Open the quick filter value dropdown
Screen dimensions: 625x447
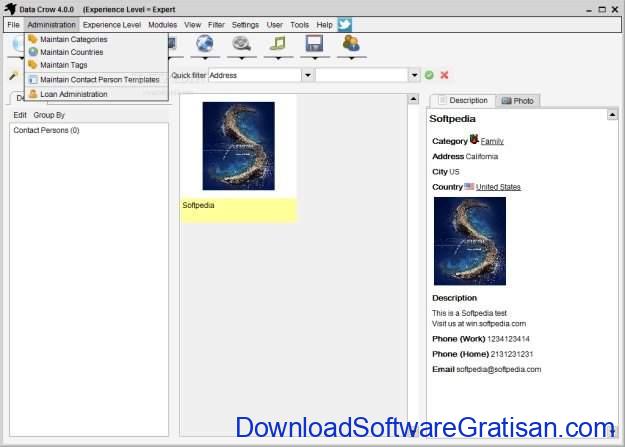pyautogui.click(x=414, y=75)
